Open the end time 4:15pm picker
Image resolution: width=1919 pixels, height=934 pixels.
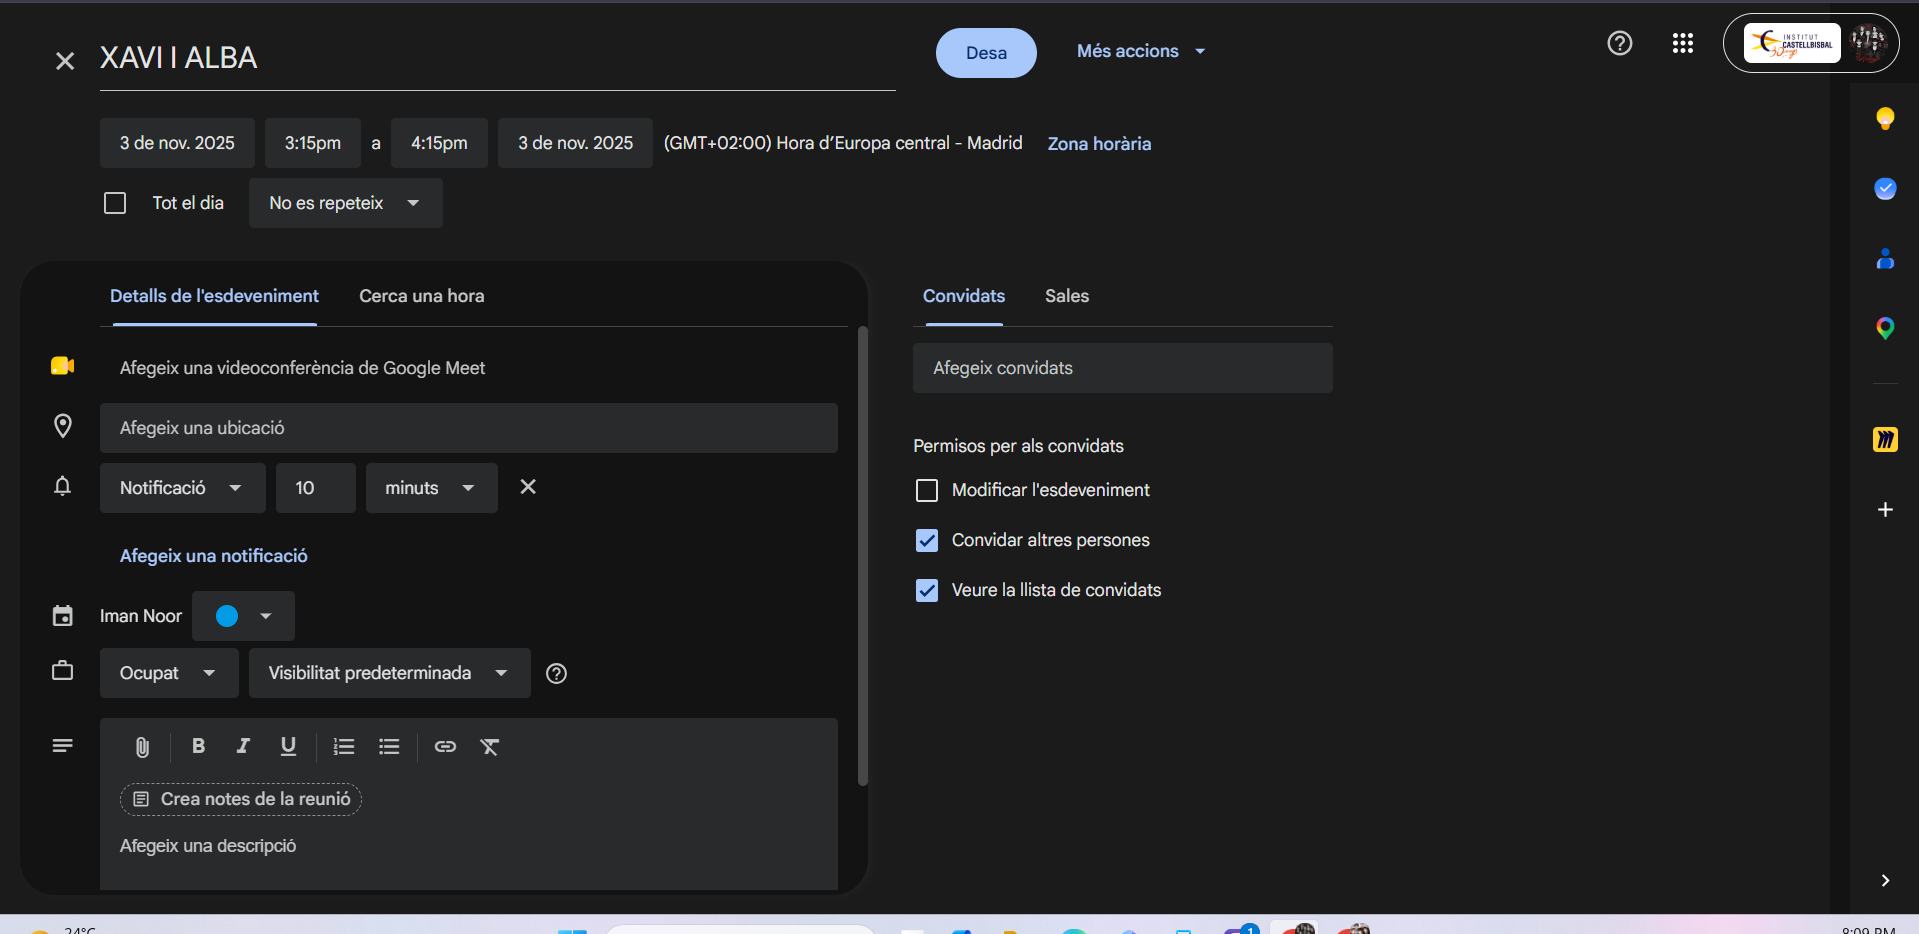(439, 143)
